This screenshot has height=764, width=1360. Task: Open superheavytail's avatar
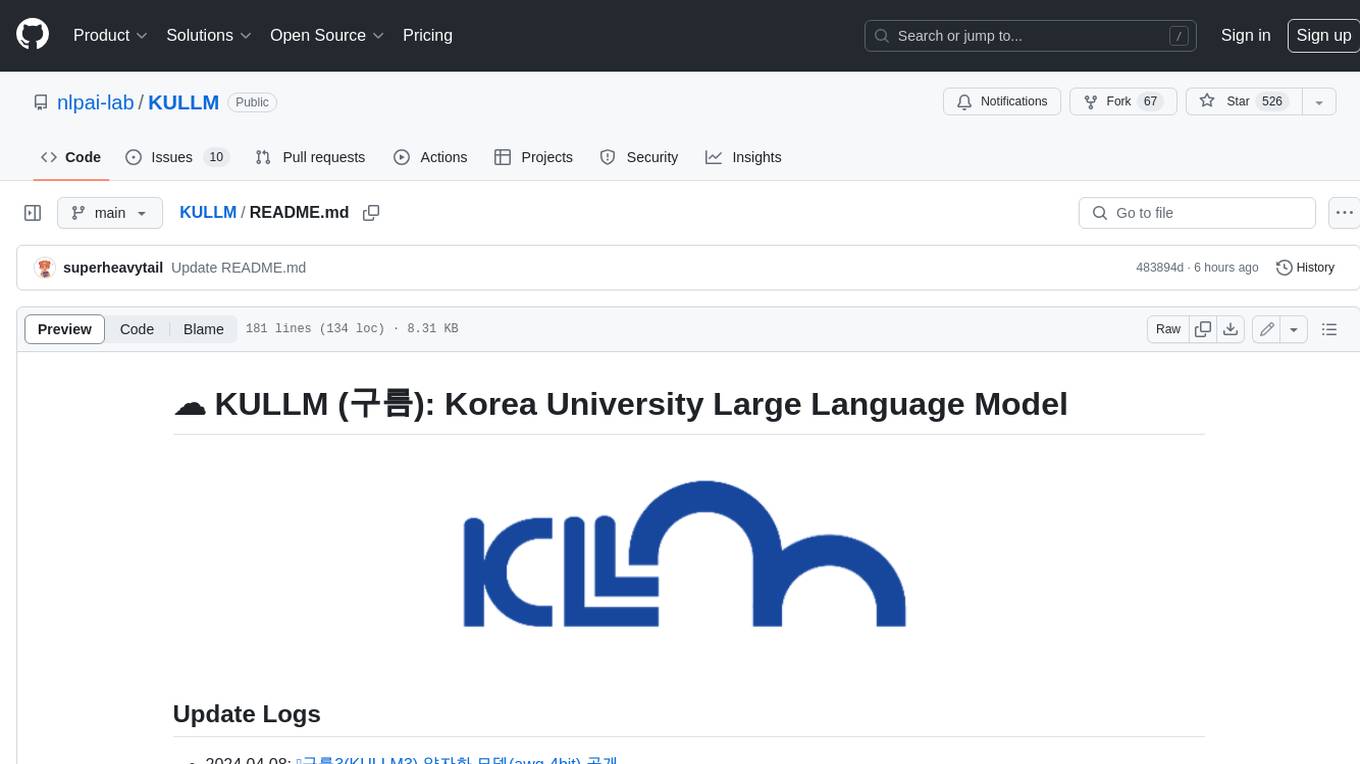tap(44, 268)
